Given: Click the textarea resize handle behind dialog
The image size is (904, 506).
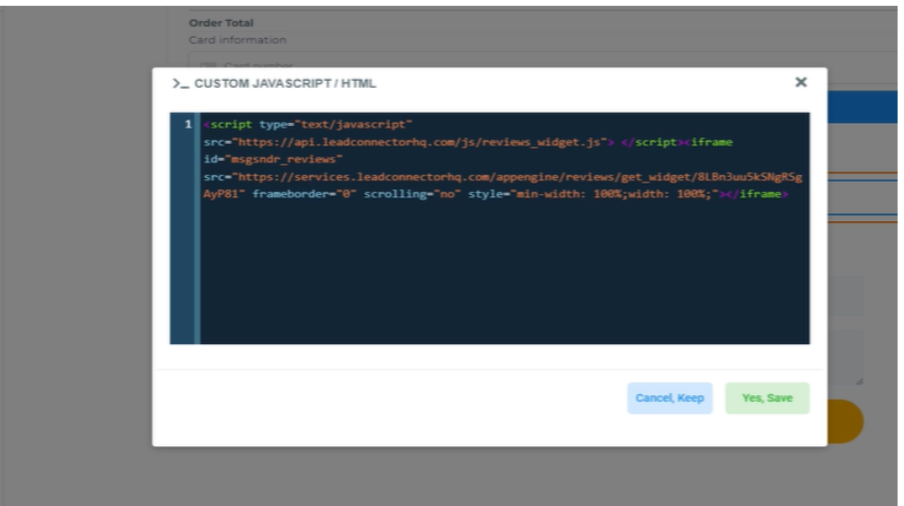Looking at the screenshot, I should (857, 380).
